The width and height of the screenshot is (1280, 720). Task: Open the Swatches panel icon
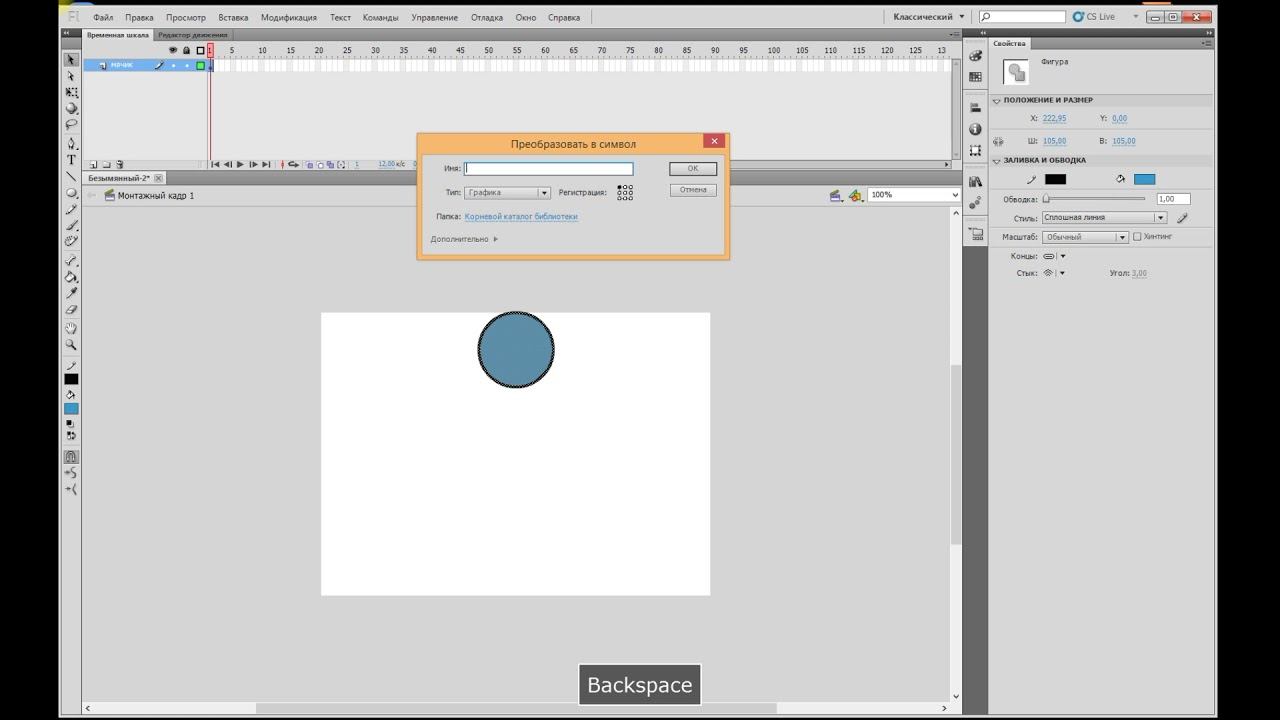click(975, 77)
